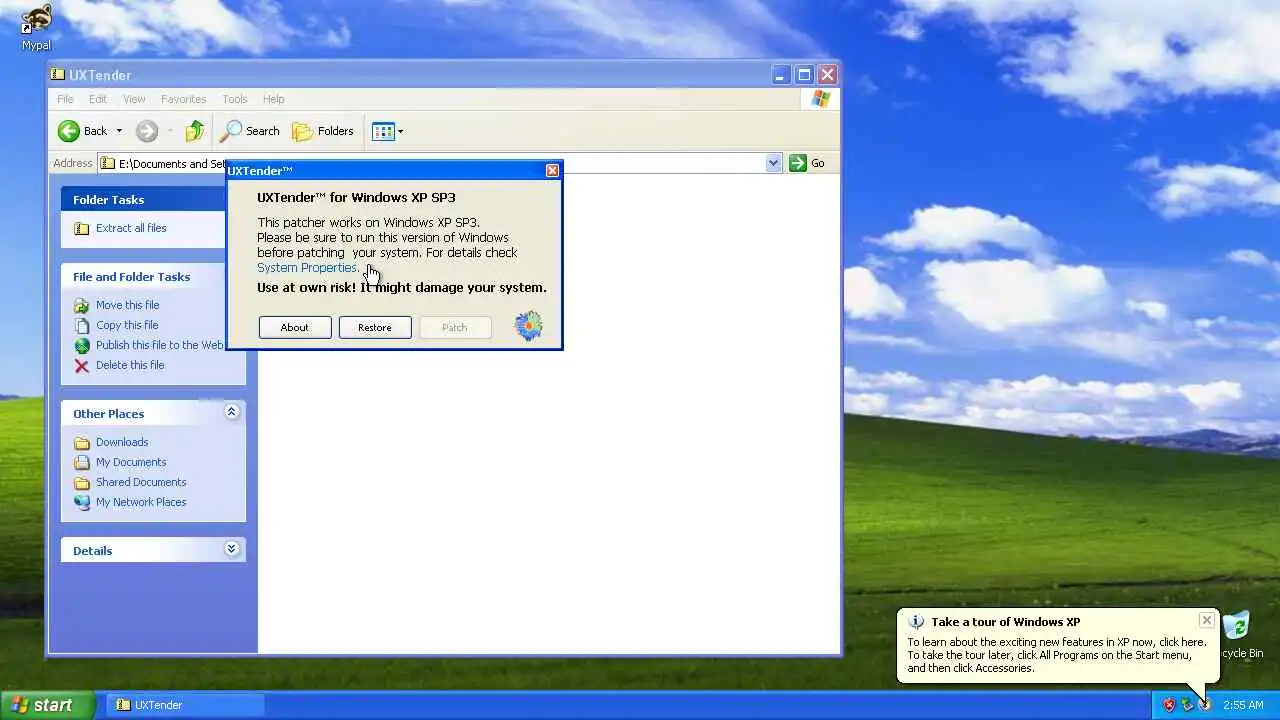Click the Copy this file icon
Image resolution: width=1280 pixels, height=720 pixels.
82,326
